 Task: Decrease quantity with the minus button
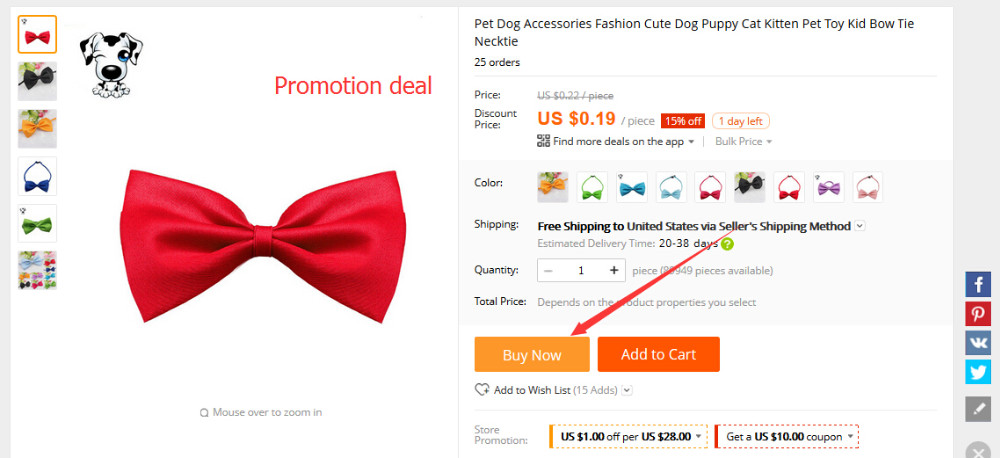(x=549, y=270)
